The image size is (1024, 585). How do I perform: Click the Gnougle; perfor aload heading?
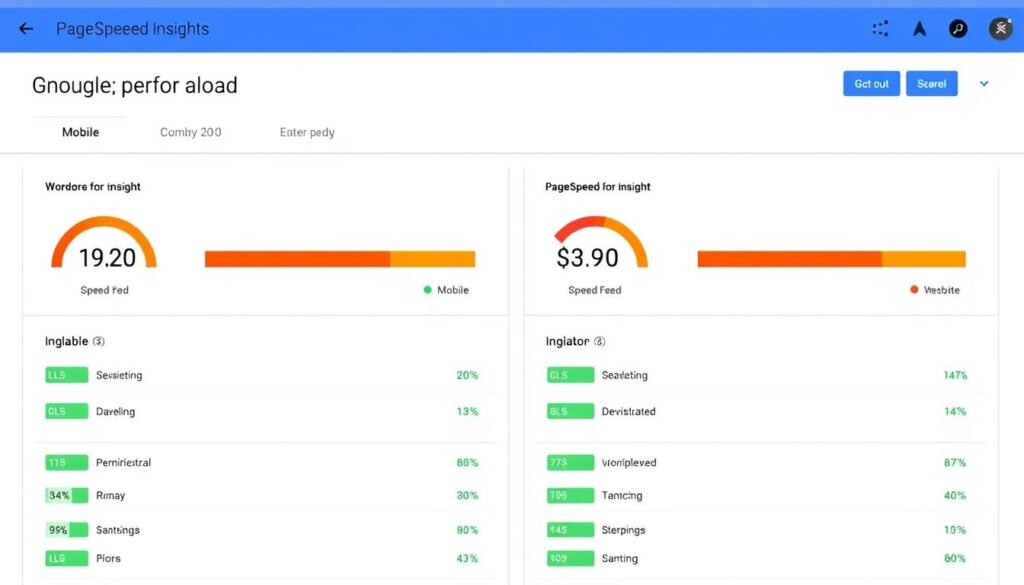[x=135, y=86]
